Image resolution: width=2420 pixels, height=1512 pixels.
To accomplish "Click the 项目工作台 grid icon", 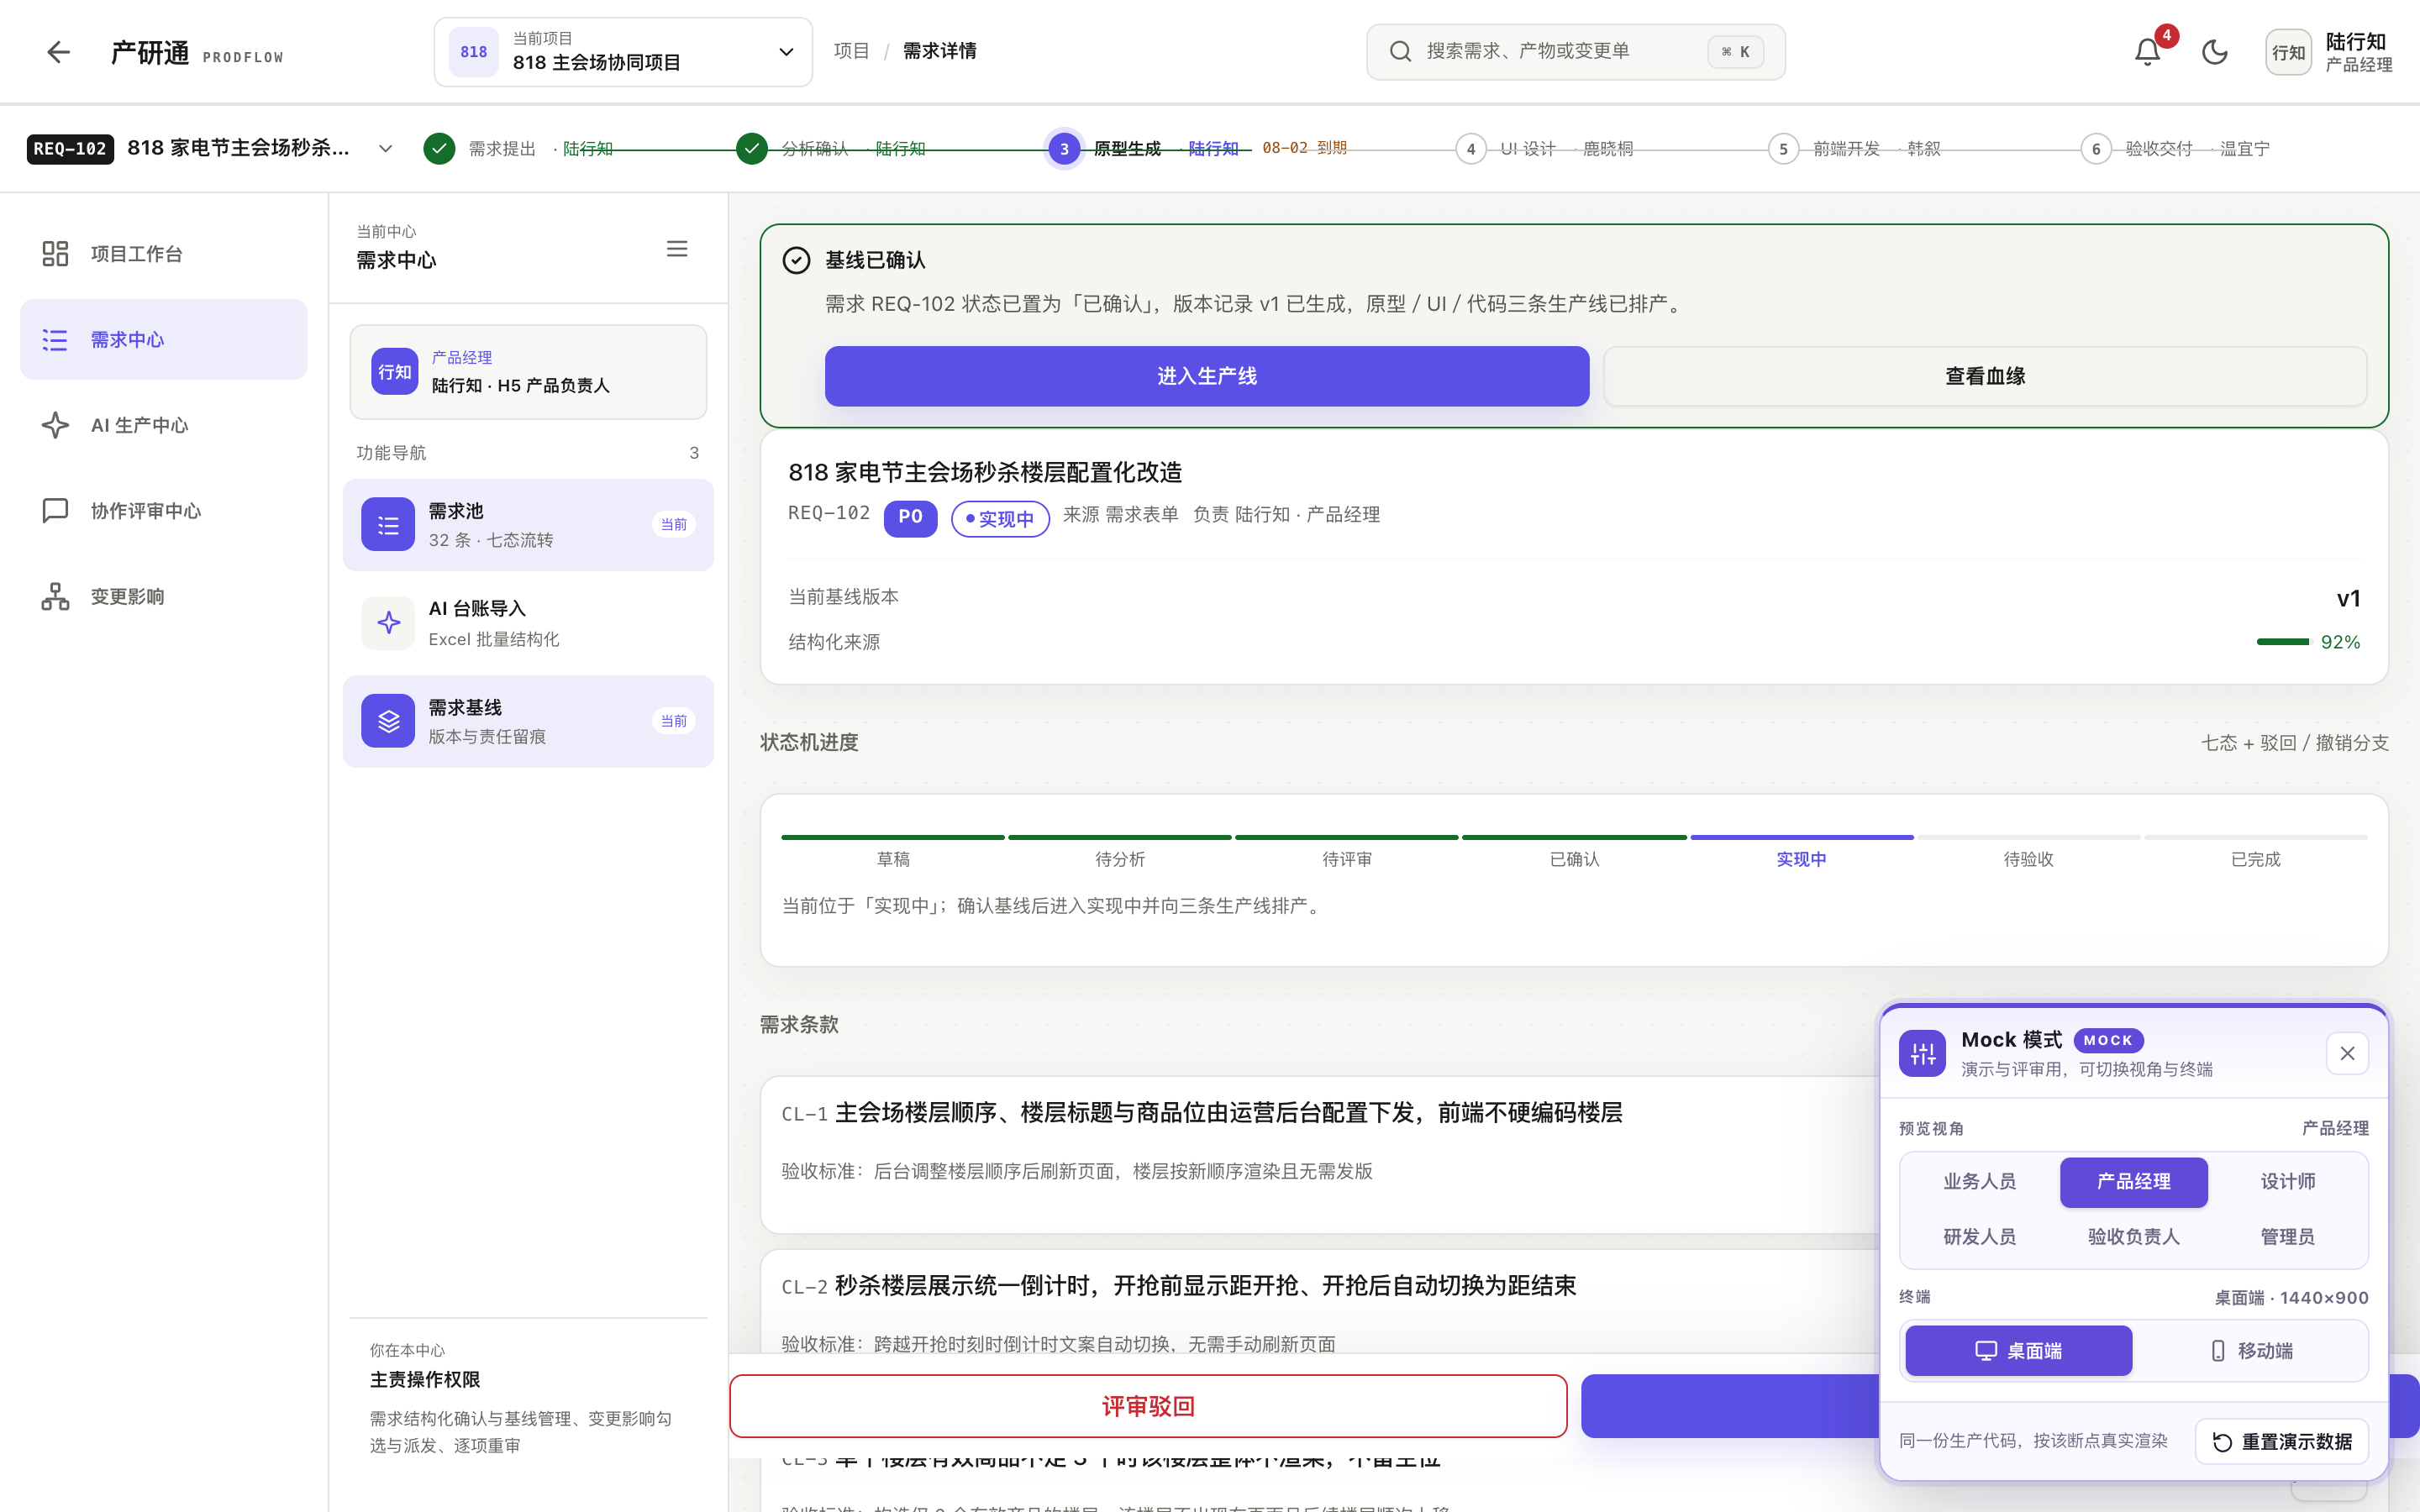I will 55,254.
